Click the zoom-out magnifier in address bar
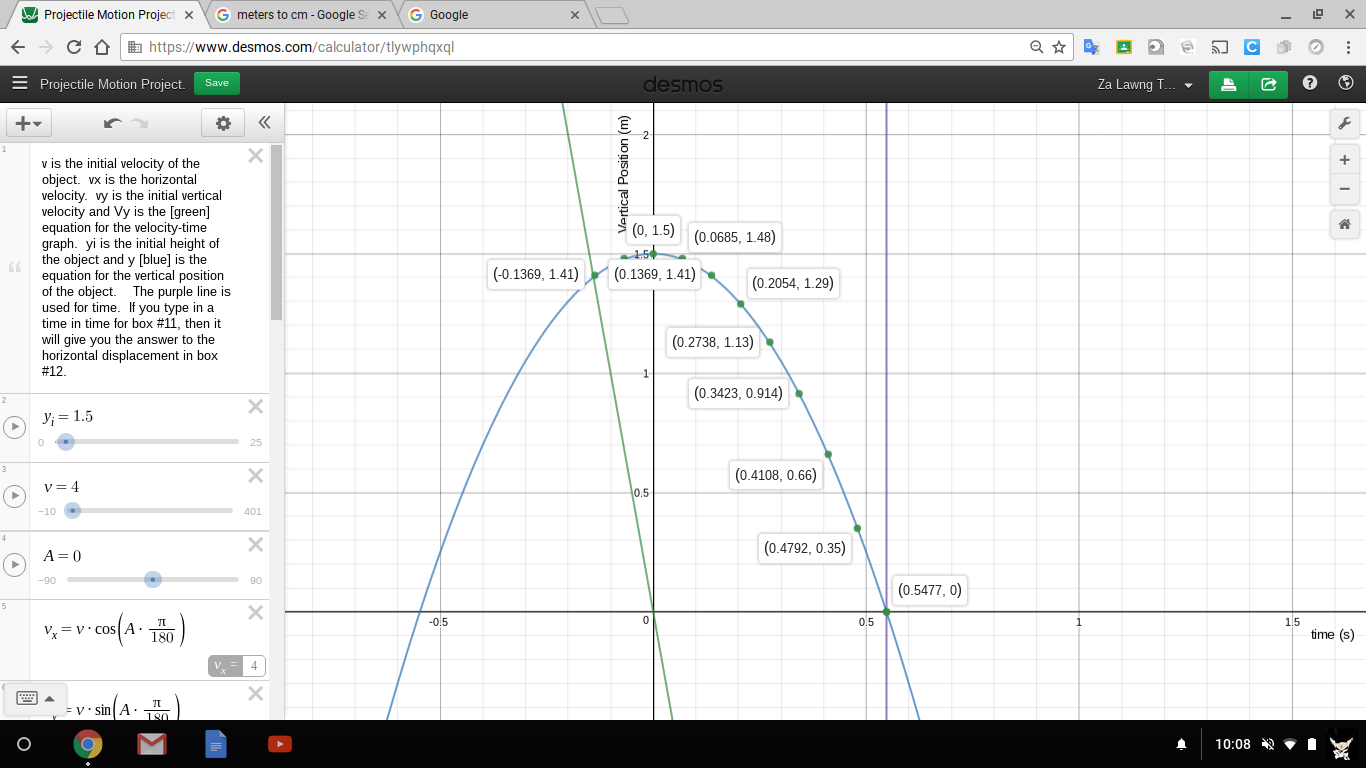Viewport: 1366px width, 768px height. 1038,47
